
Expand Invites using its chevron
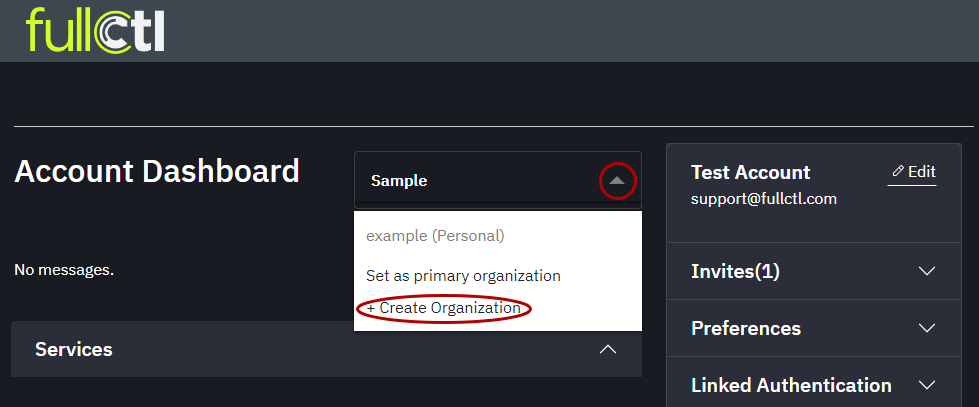tap(926, 271)
